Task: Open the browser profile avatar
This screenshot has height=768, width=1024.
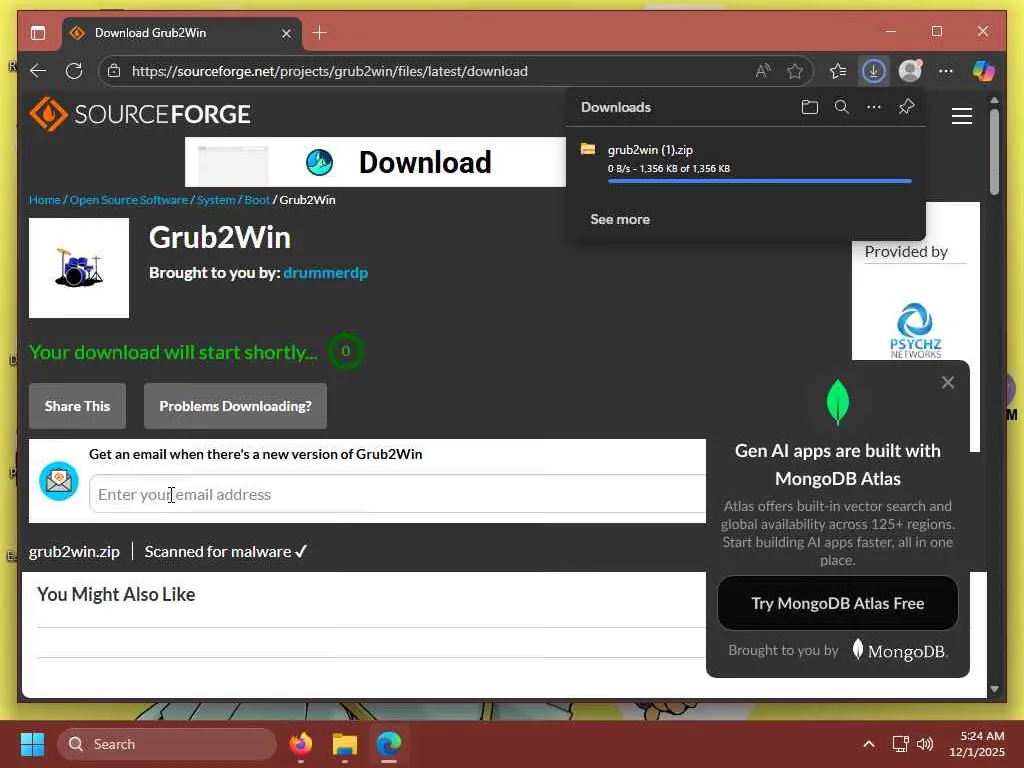Action: pos(910,71)
